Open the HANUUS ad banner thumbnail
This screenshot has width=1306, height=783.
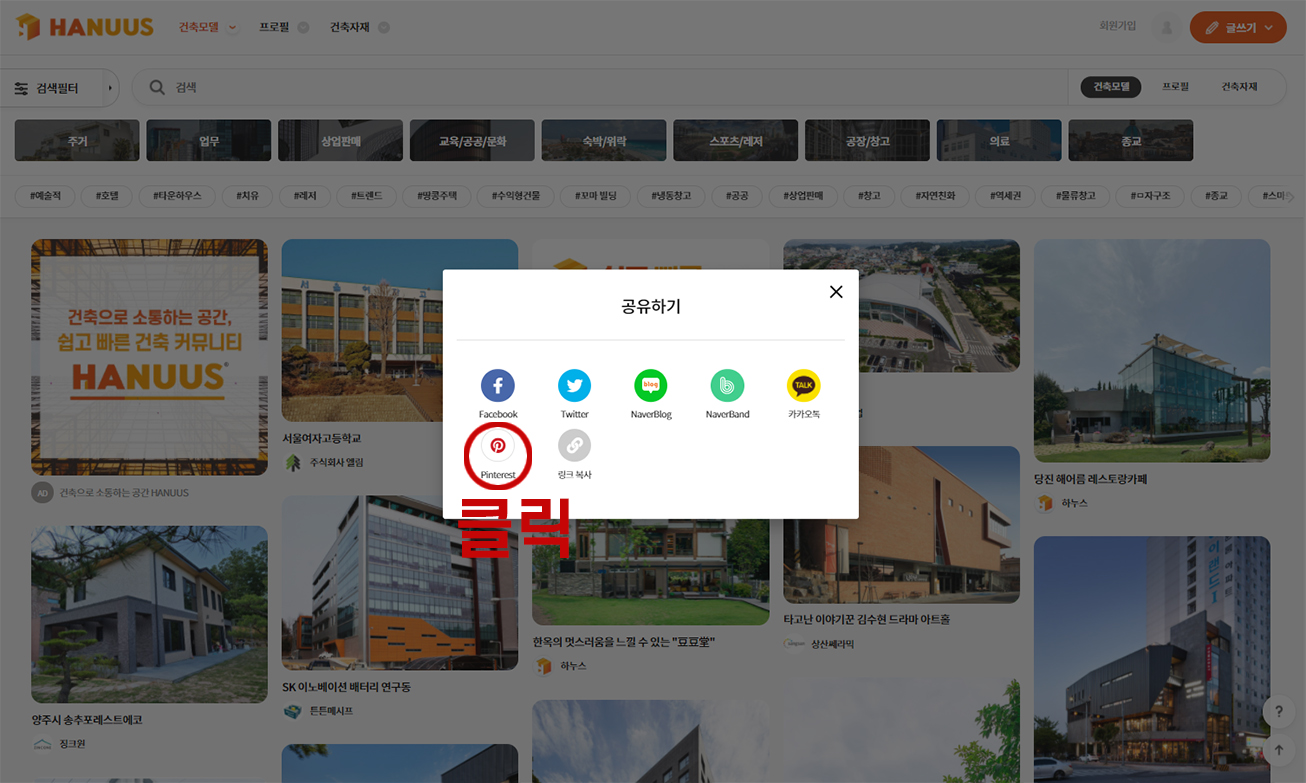tap(149, 357)
